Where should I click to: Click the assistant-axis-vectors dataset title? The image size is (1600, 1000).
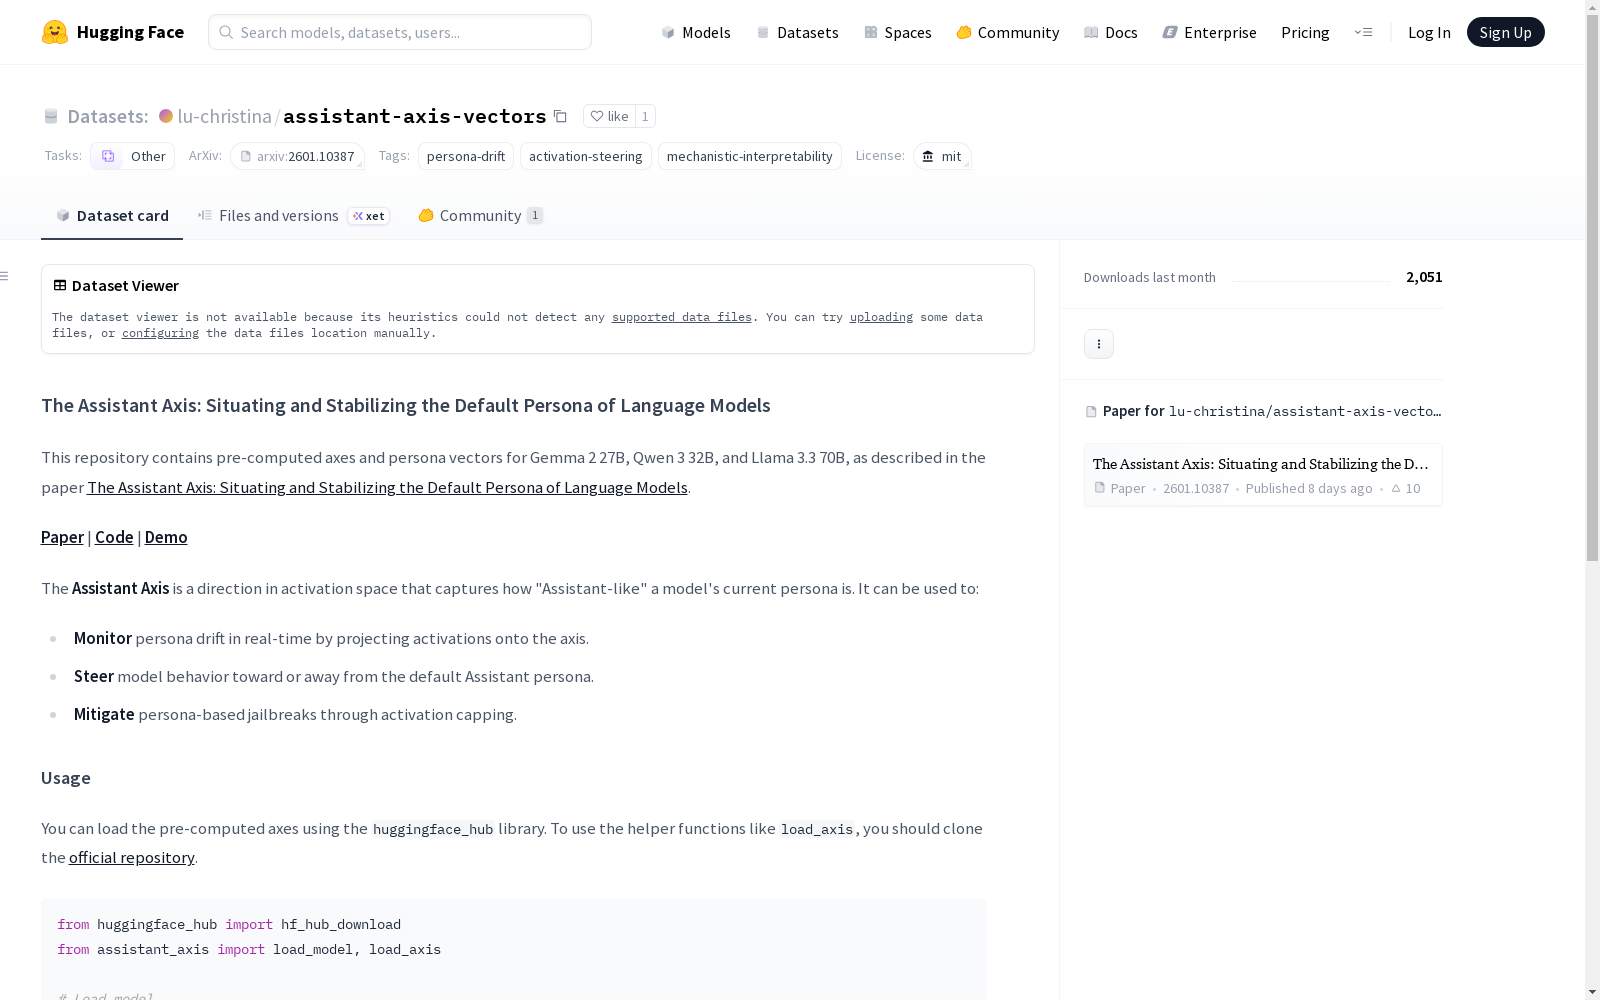tap(415, 116)
